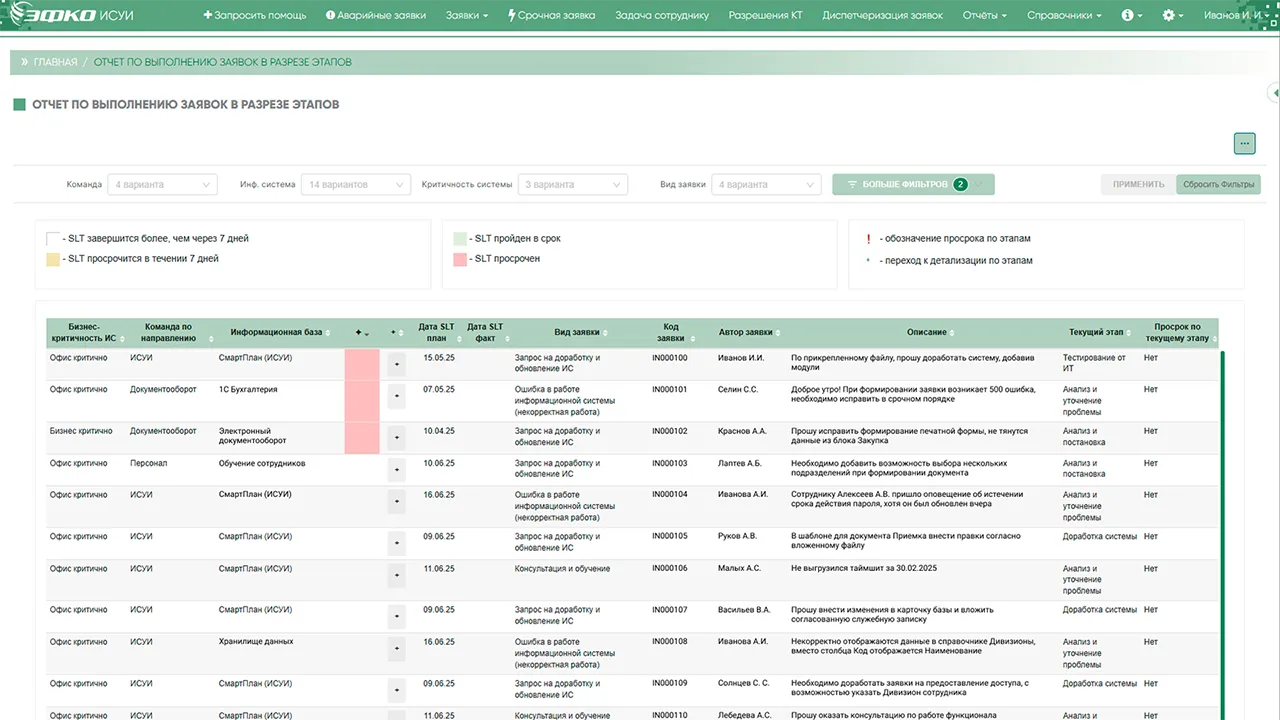Click Сбросить Фильтры button
This screenshot has width=1280, height=720.
1218,184
